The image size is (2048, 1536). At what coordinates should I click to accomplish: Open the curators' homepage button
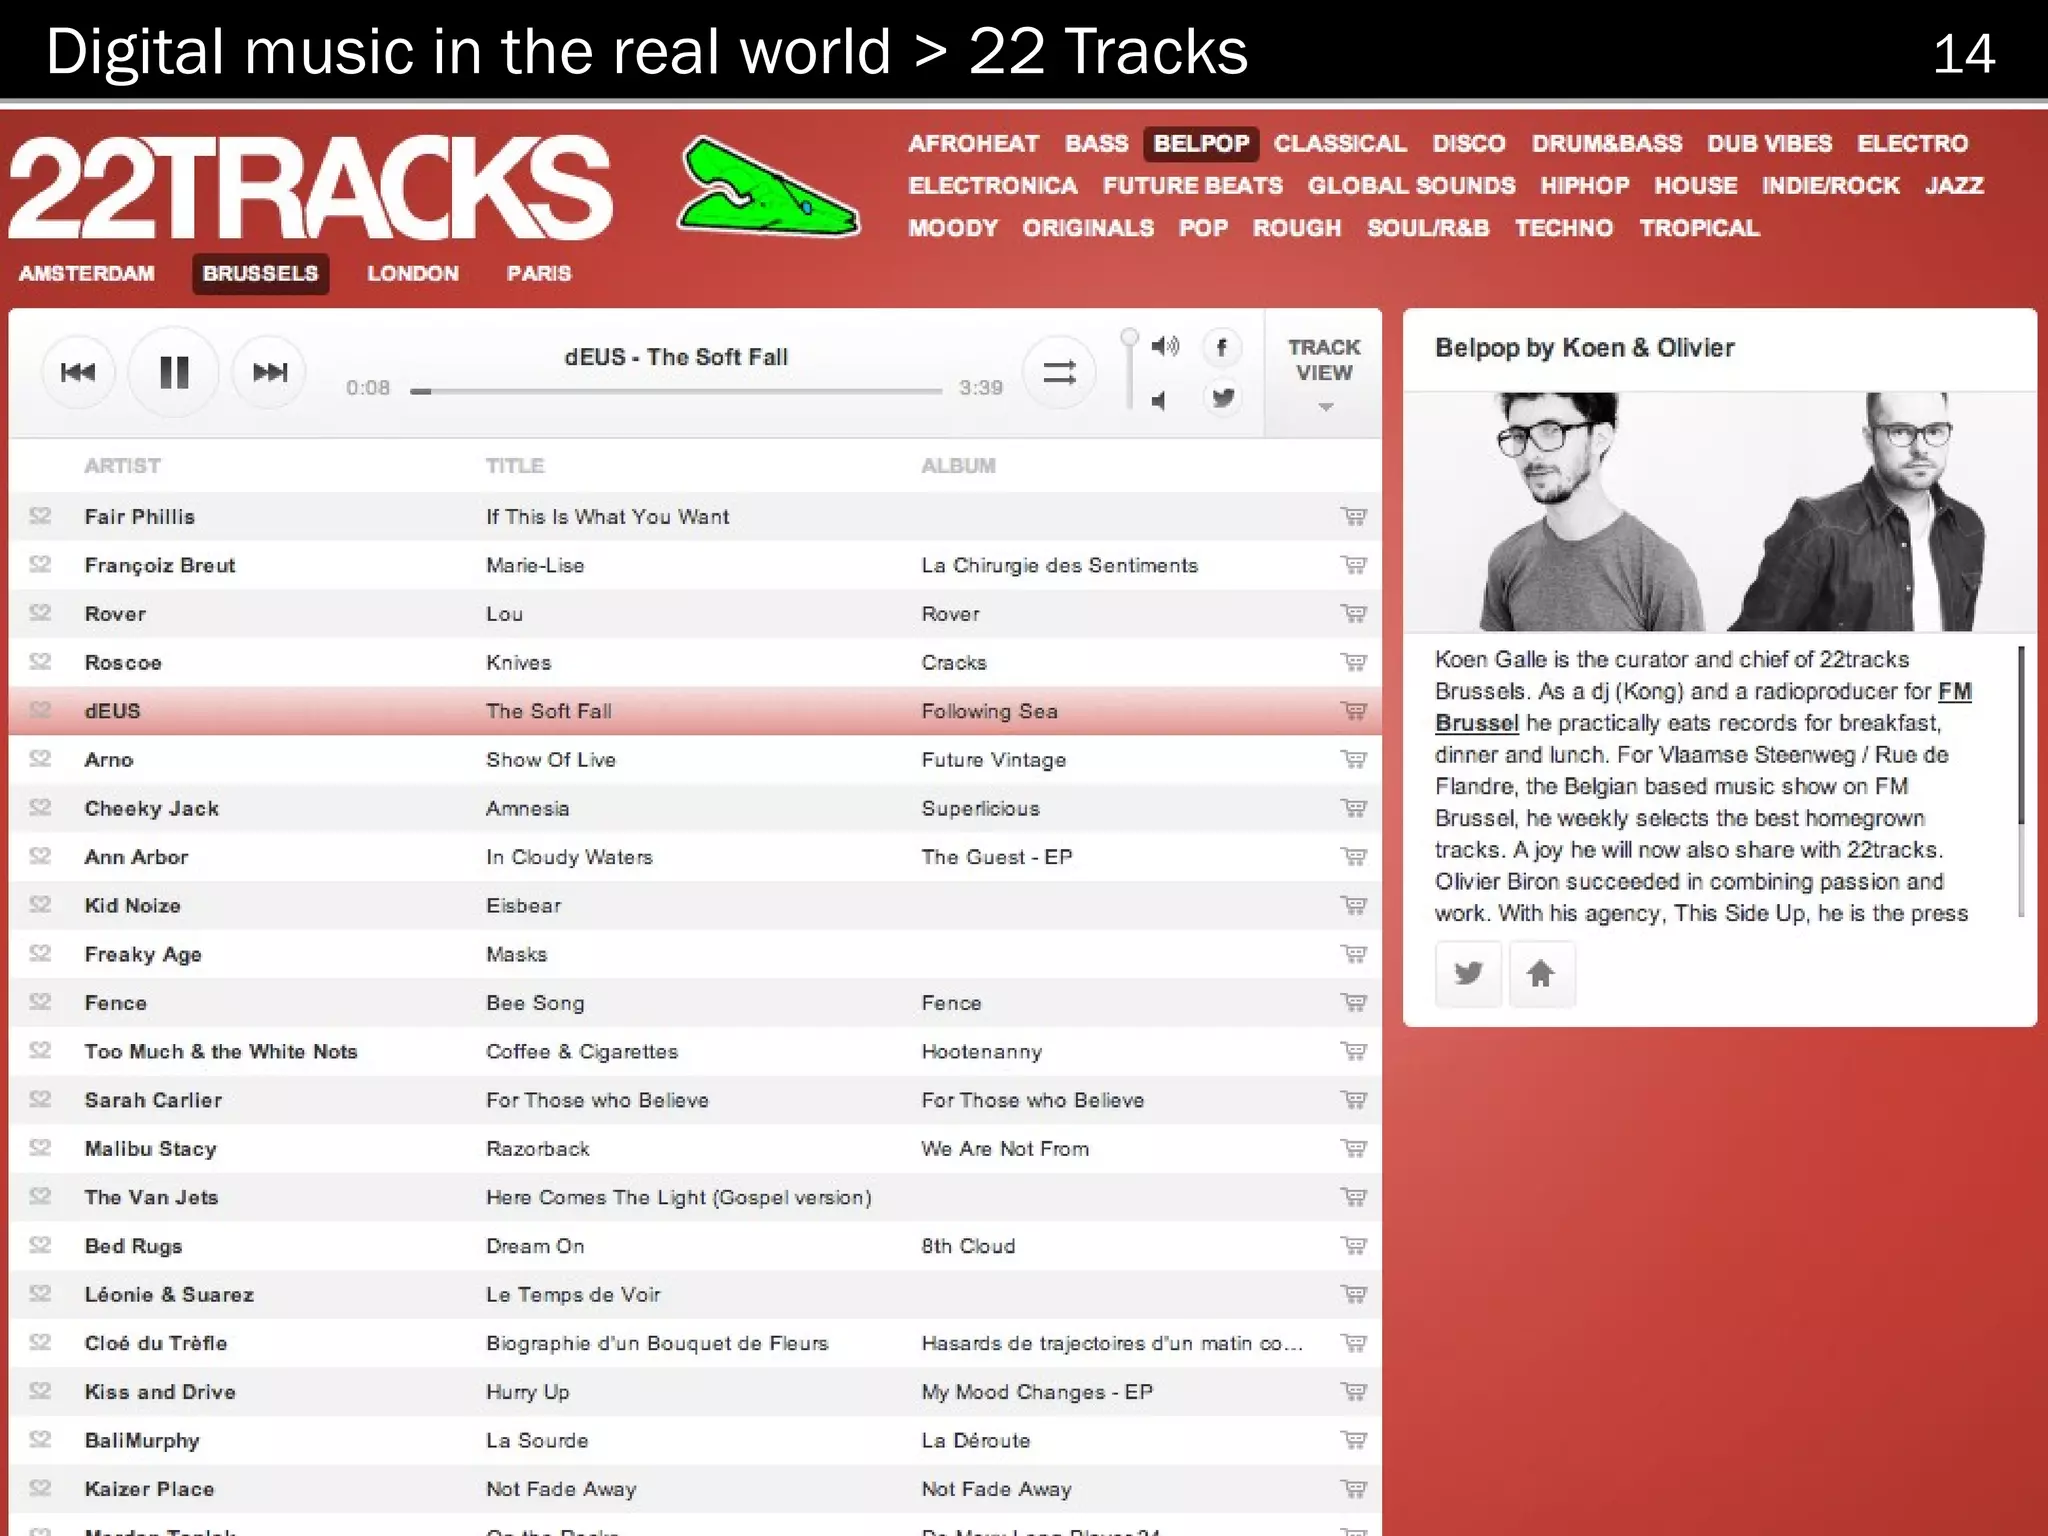click(x=1541, y=973)
